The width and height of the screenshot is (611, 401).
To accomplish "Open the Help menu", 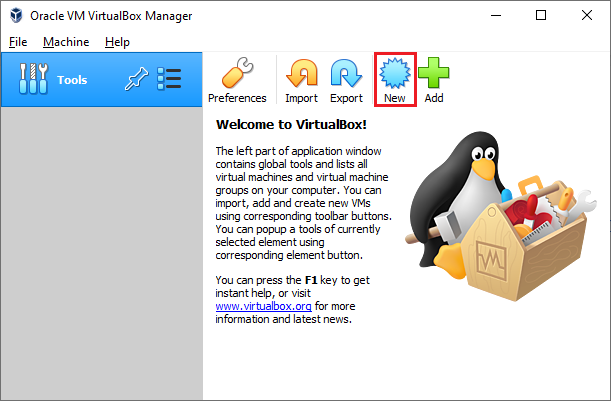I will [x=117, y=42].
